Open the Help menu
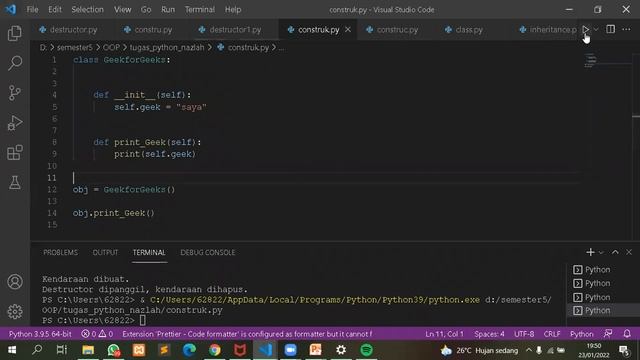 pos(233,9)
